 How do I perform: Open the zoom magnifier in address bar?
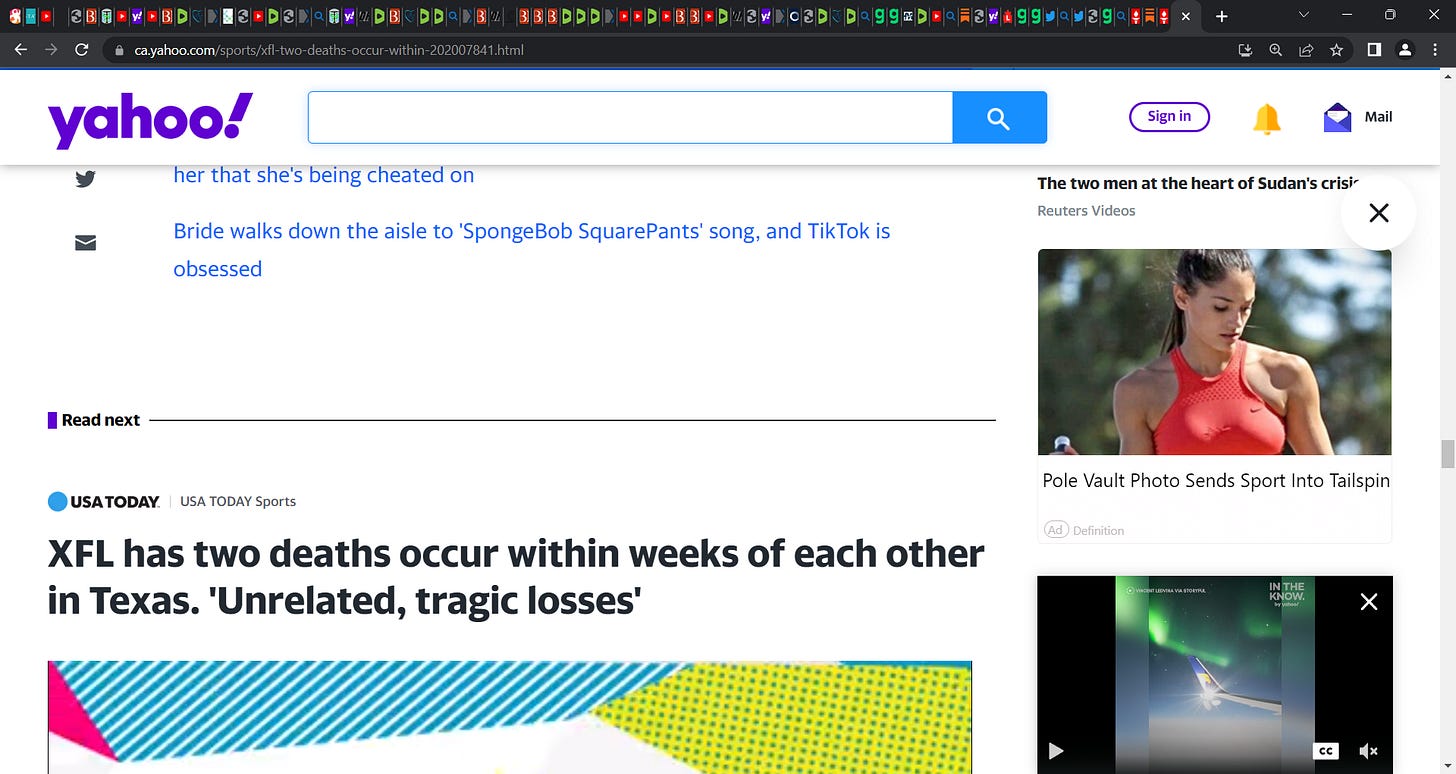click(x=1275, y=50)
